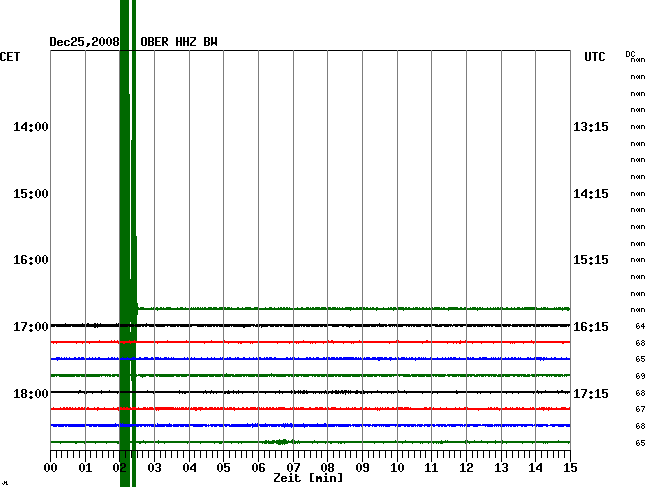Select DC value 67 in DC column

(x=640, y=409)
